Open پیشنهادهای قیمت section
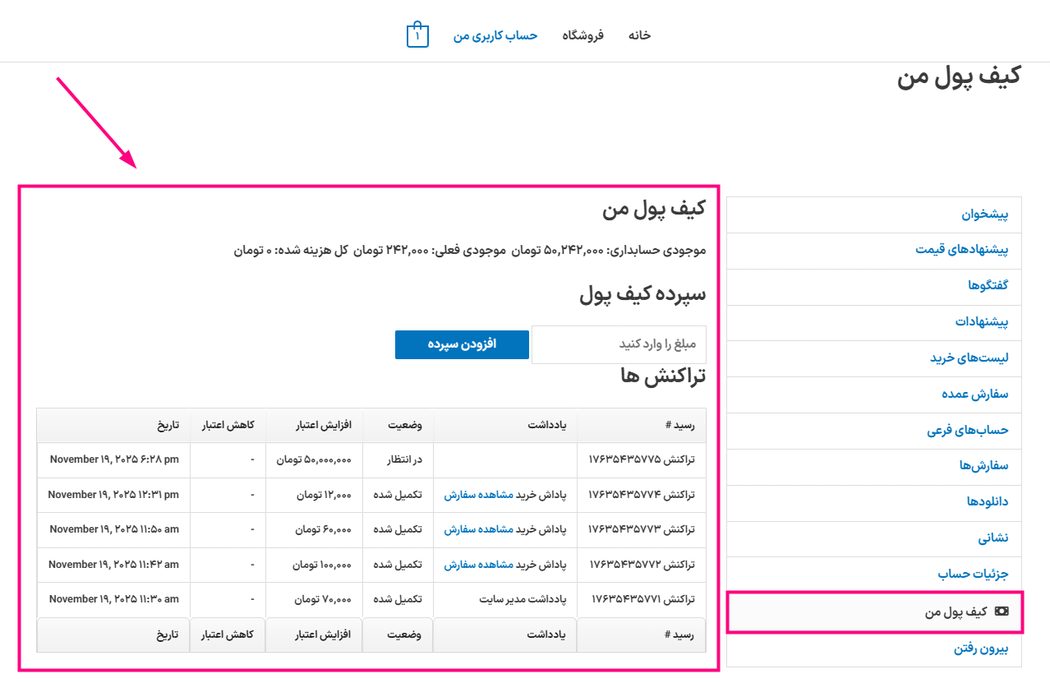Image resolution: width=1050 pixels, height=683 pixels. (x=965, y=251)
